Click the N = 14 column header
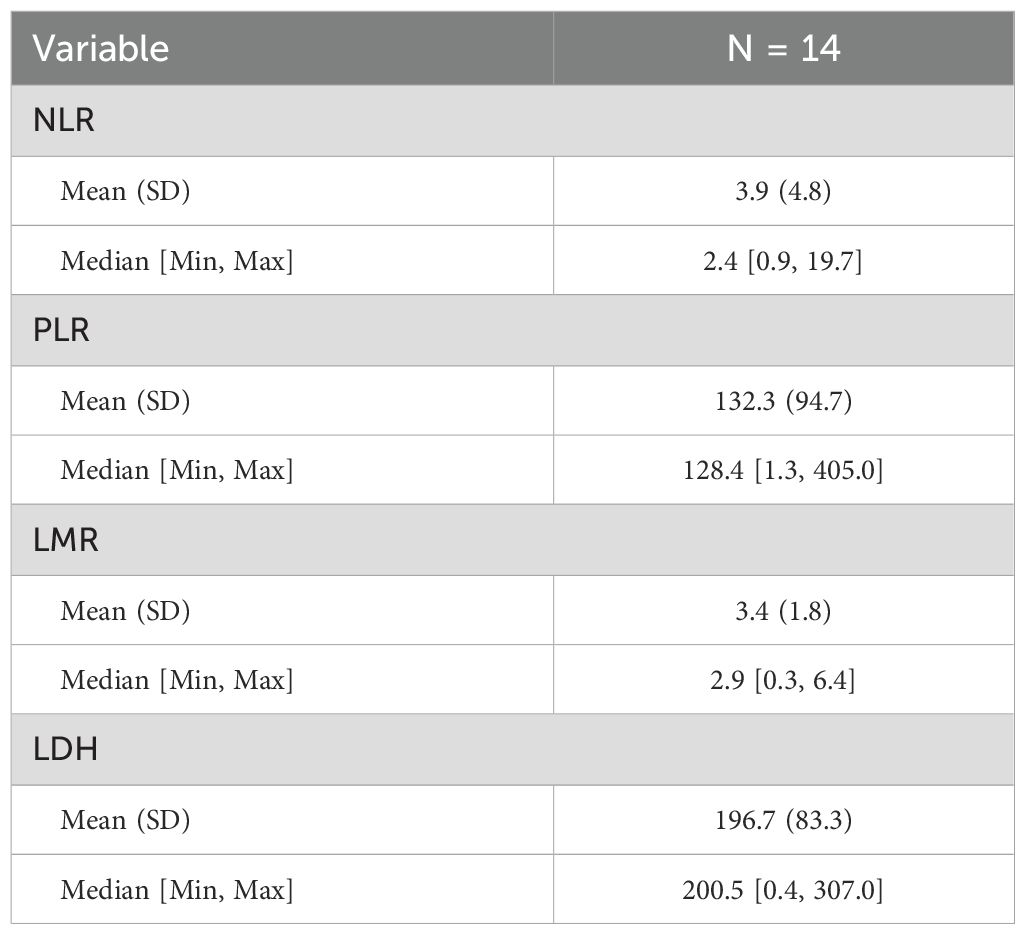This screenshot has height=934, width=1025. point(784,49)
